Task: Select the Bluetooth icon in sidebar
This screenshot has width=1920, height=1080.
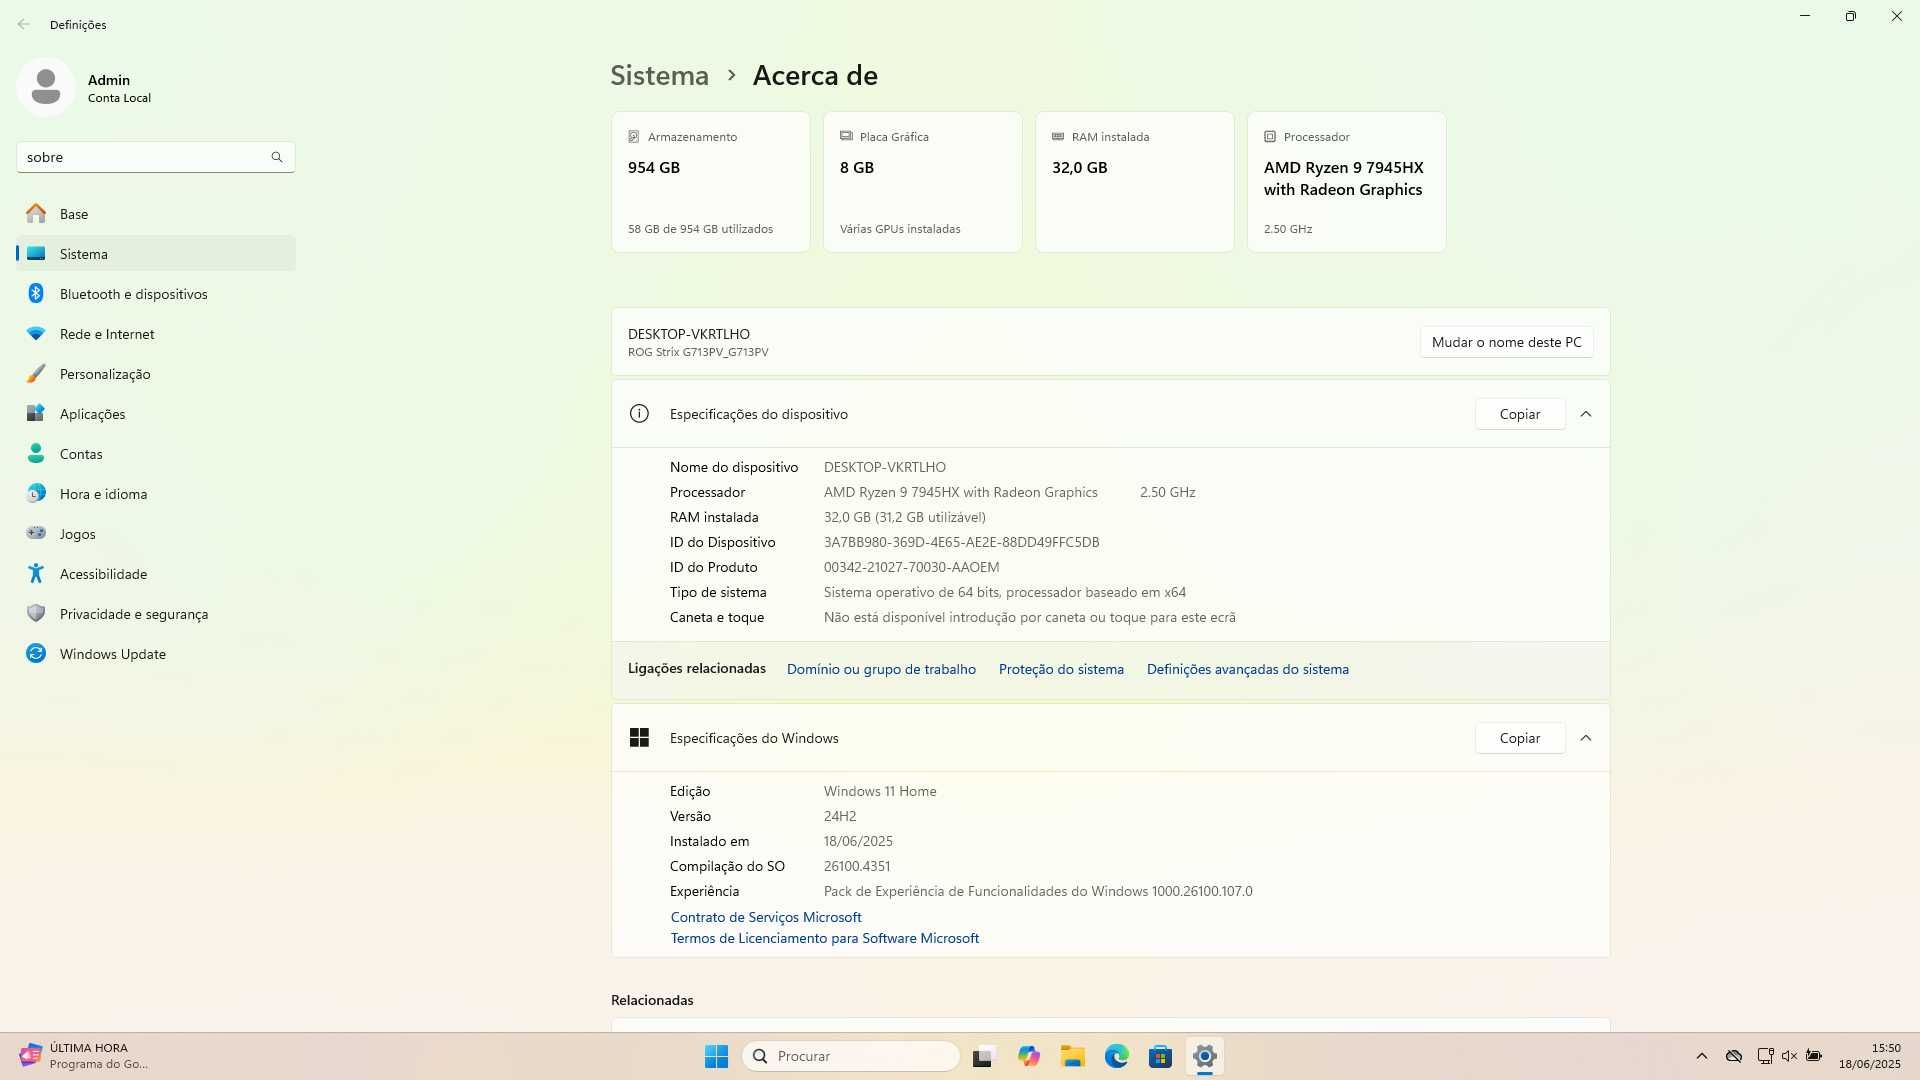Action: click(x=36, y=293)
